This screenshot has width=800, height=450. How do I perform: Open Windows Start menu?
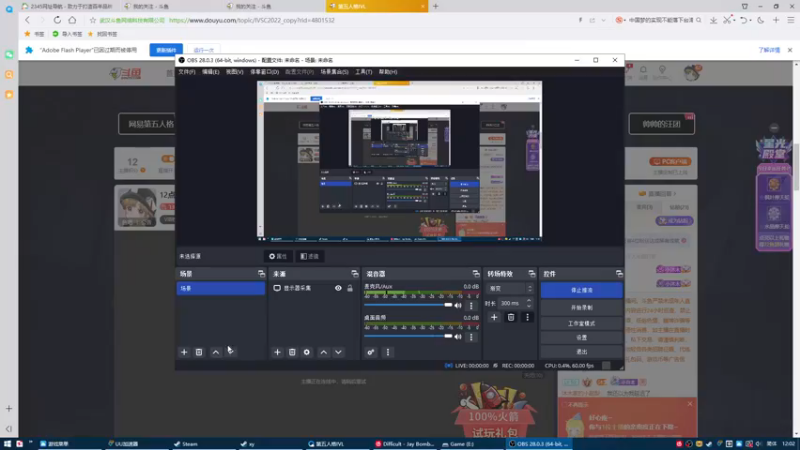tap(7, 444)
